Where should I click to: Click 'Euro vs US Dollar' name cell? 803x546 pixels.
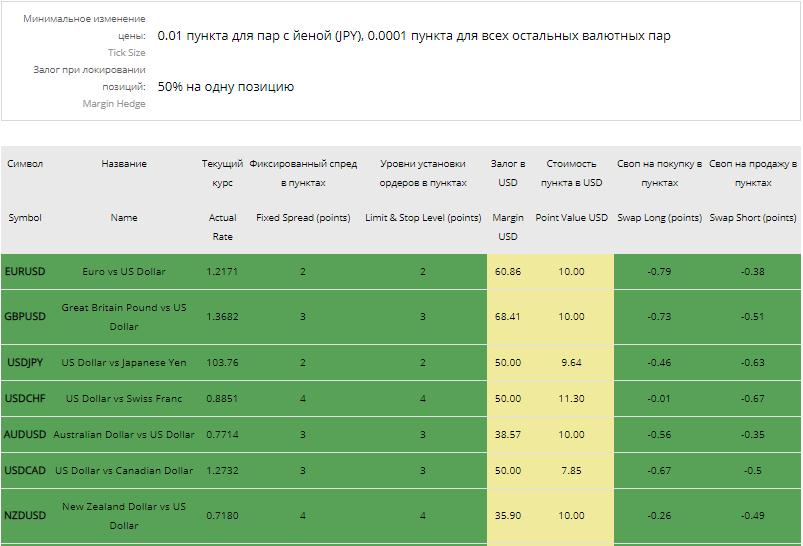pos(124,272)
